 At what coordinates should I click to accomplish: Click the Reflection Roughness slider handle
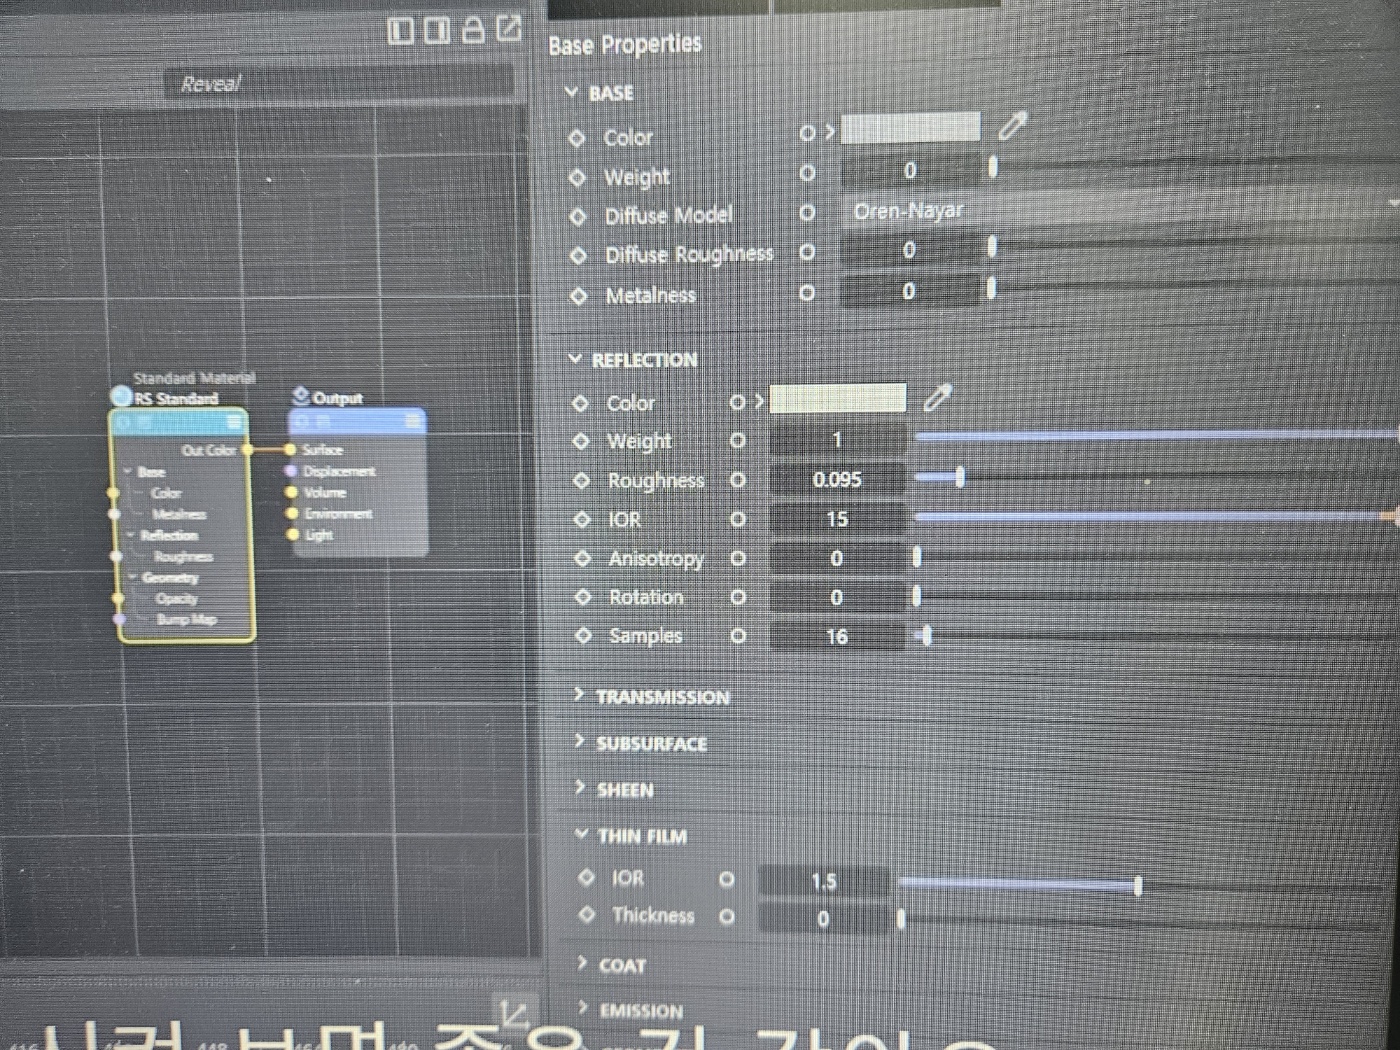coord(960,476)
